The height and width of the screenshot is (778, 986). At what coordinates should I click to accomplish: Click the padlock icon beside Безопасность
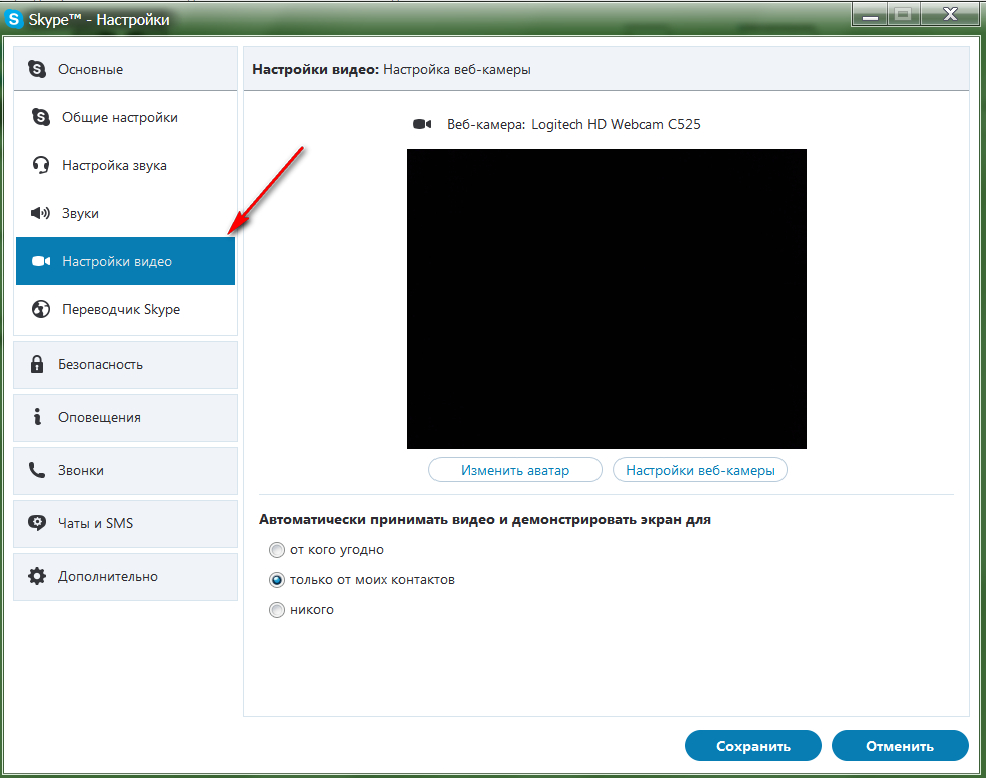tap(37, 364)
